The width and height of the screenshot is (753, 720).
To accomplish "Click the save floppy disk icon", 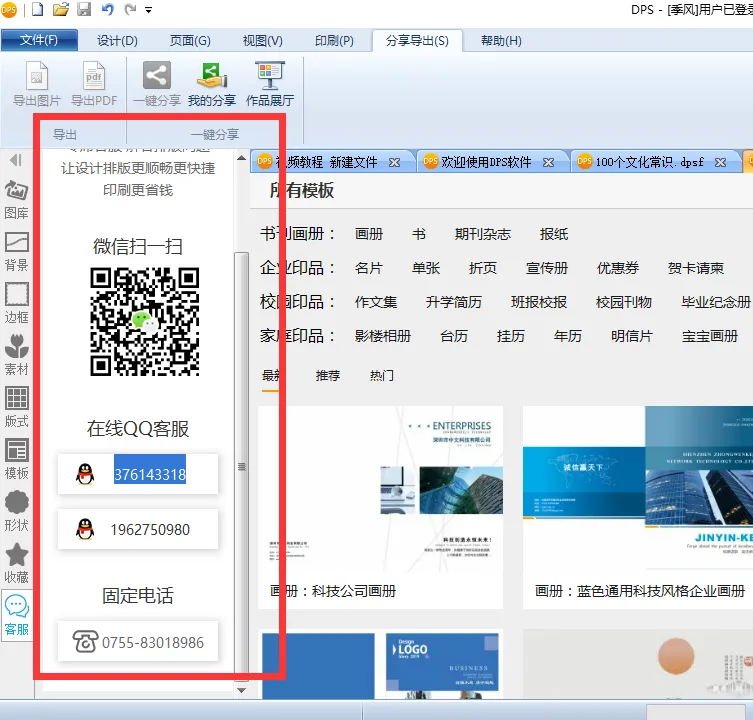I will click(x=84, y=10).
